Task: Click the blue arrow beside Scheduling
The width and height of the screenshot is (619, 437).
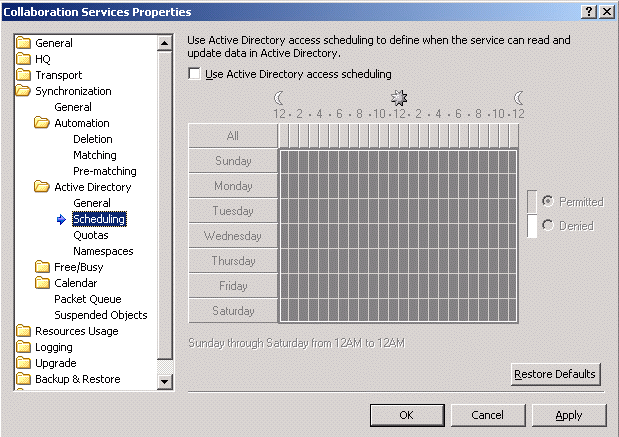Action: (61, 219)
